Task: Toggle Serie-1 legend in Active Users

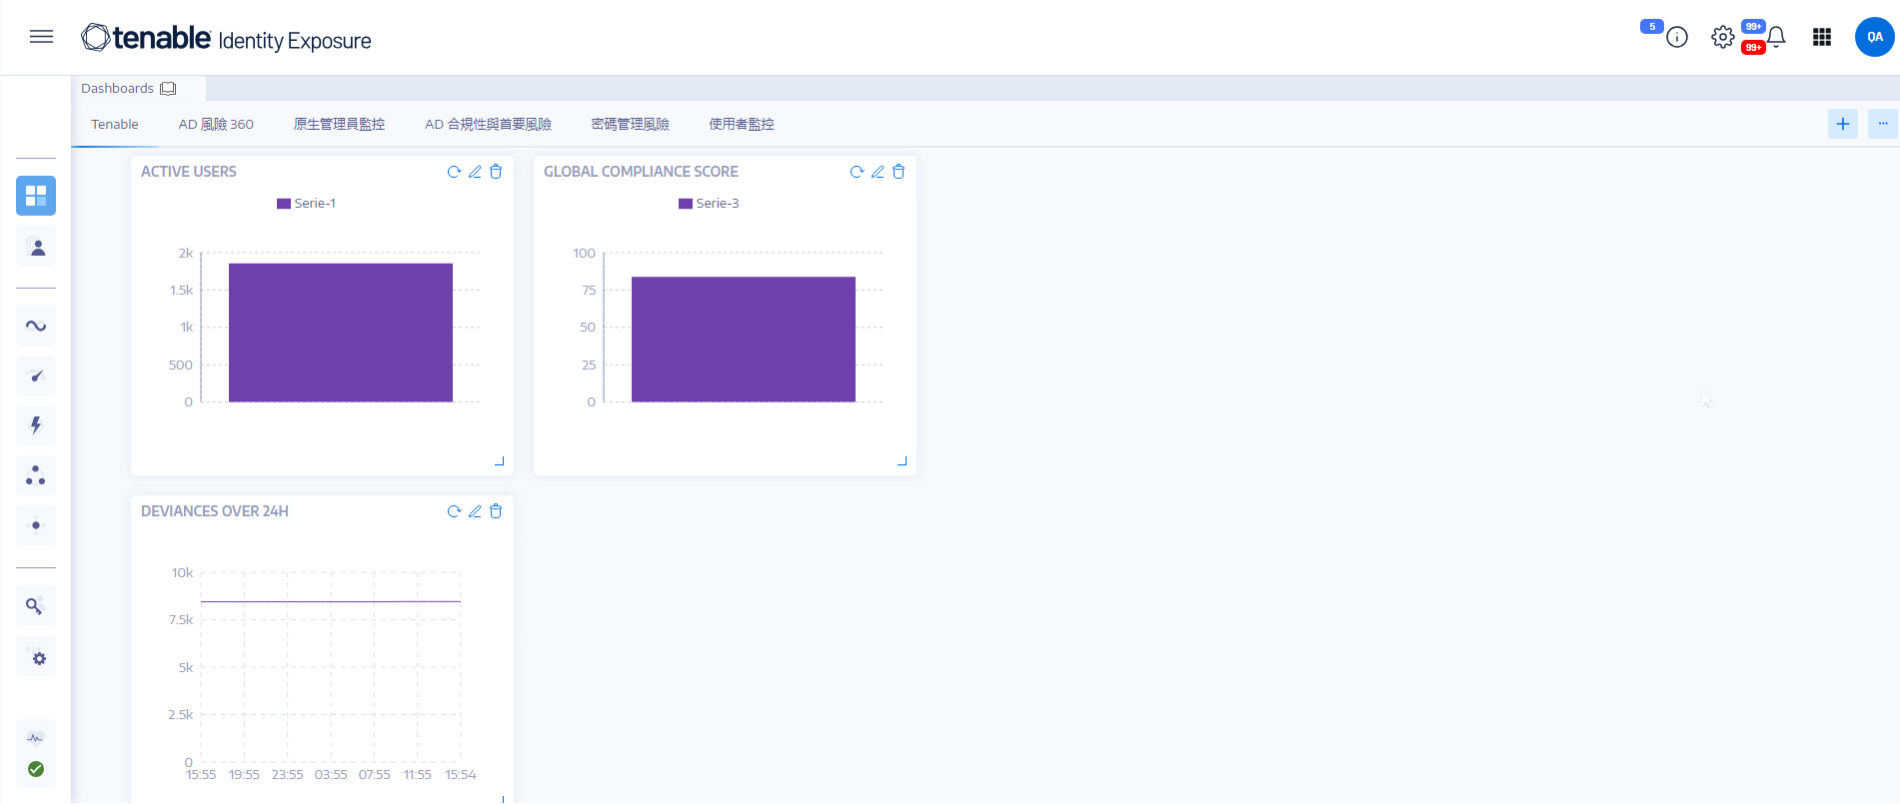Action: pyautogui.click(x=306, y=203)
